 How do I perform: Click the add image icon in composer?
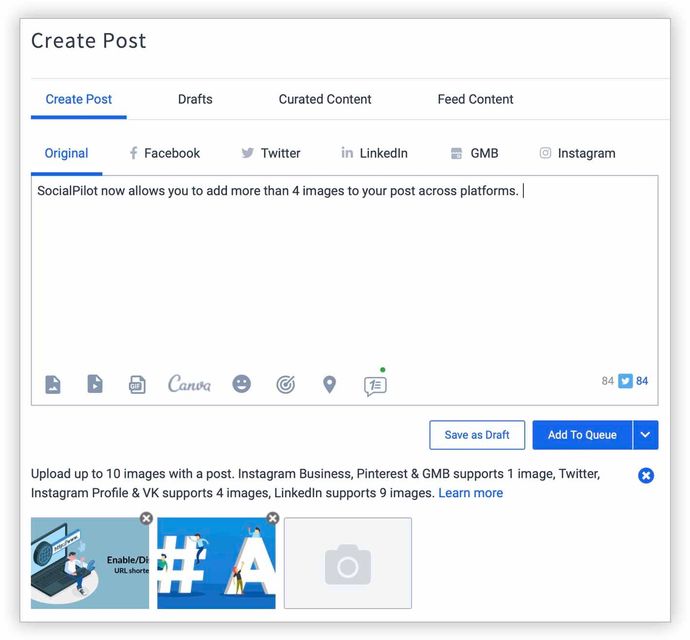coord(53,384)
